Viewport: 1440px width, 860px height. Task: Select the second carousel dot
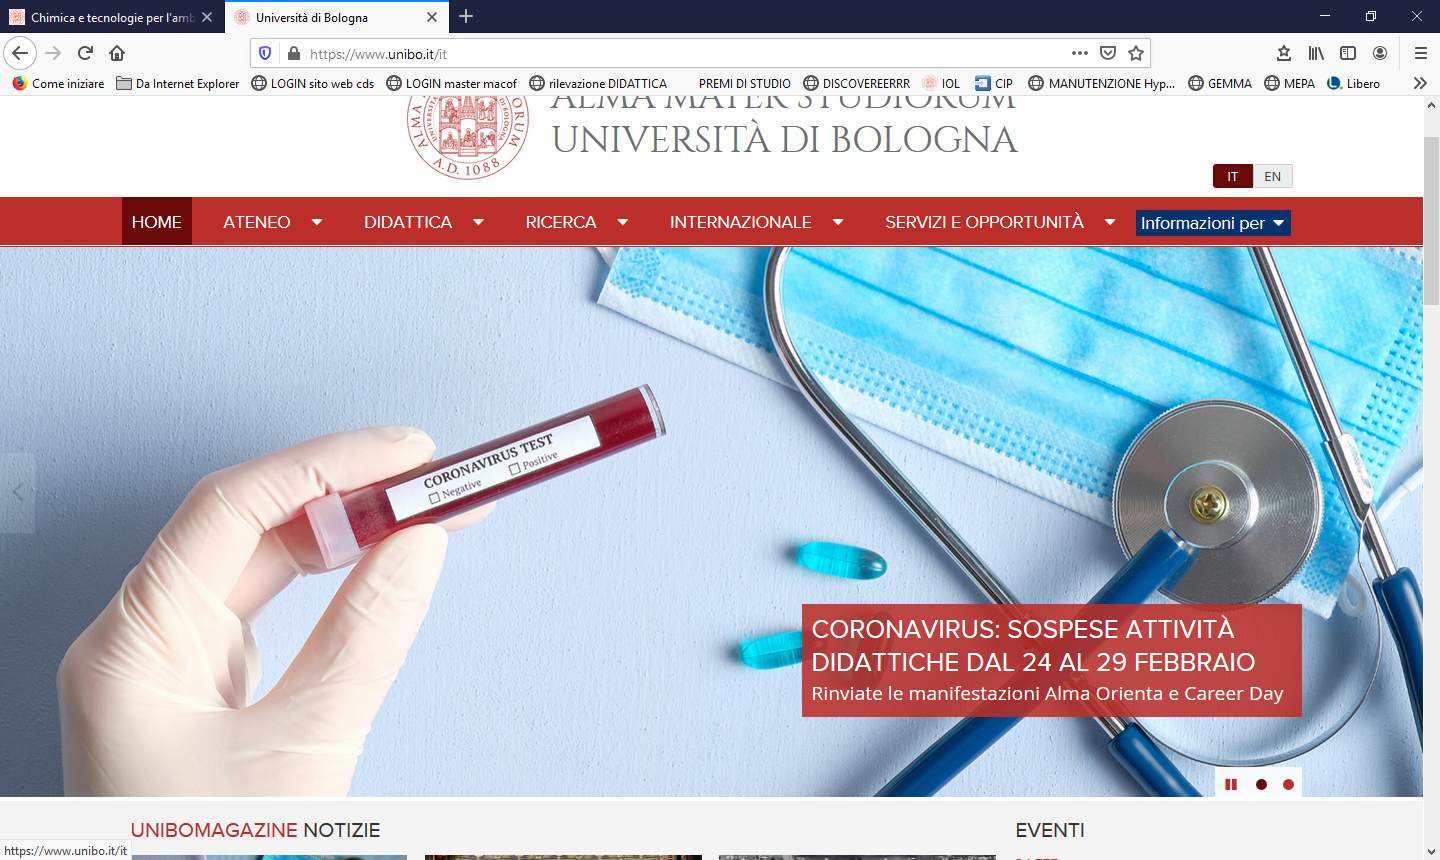1288,784
